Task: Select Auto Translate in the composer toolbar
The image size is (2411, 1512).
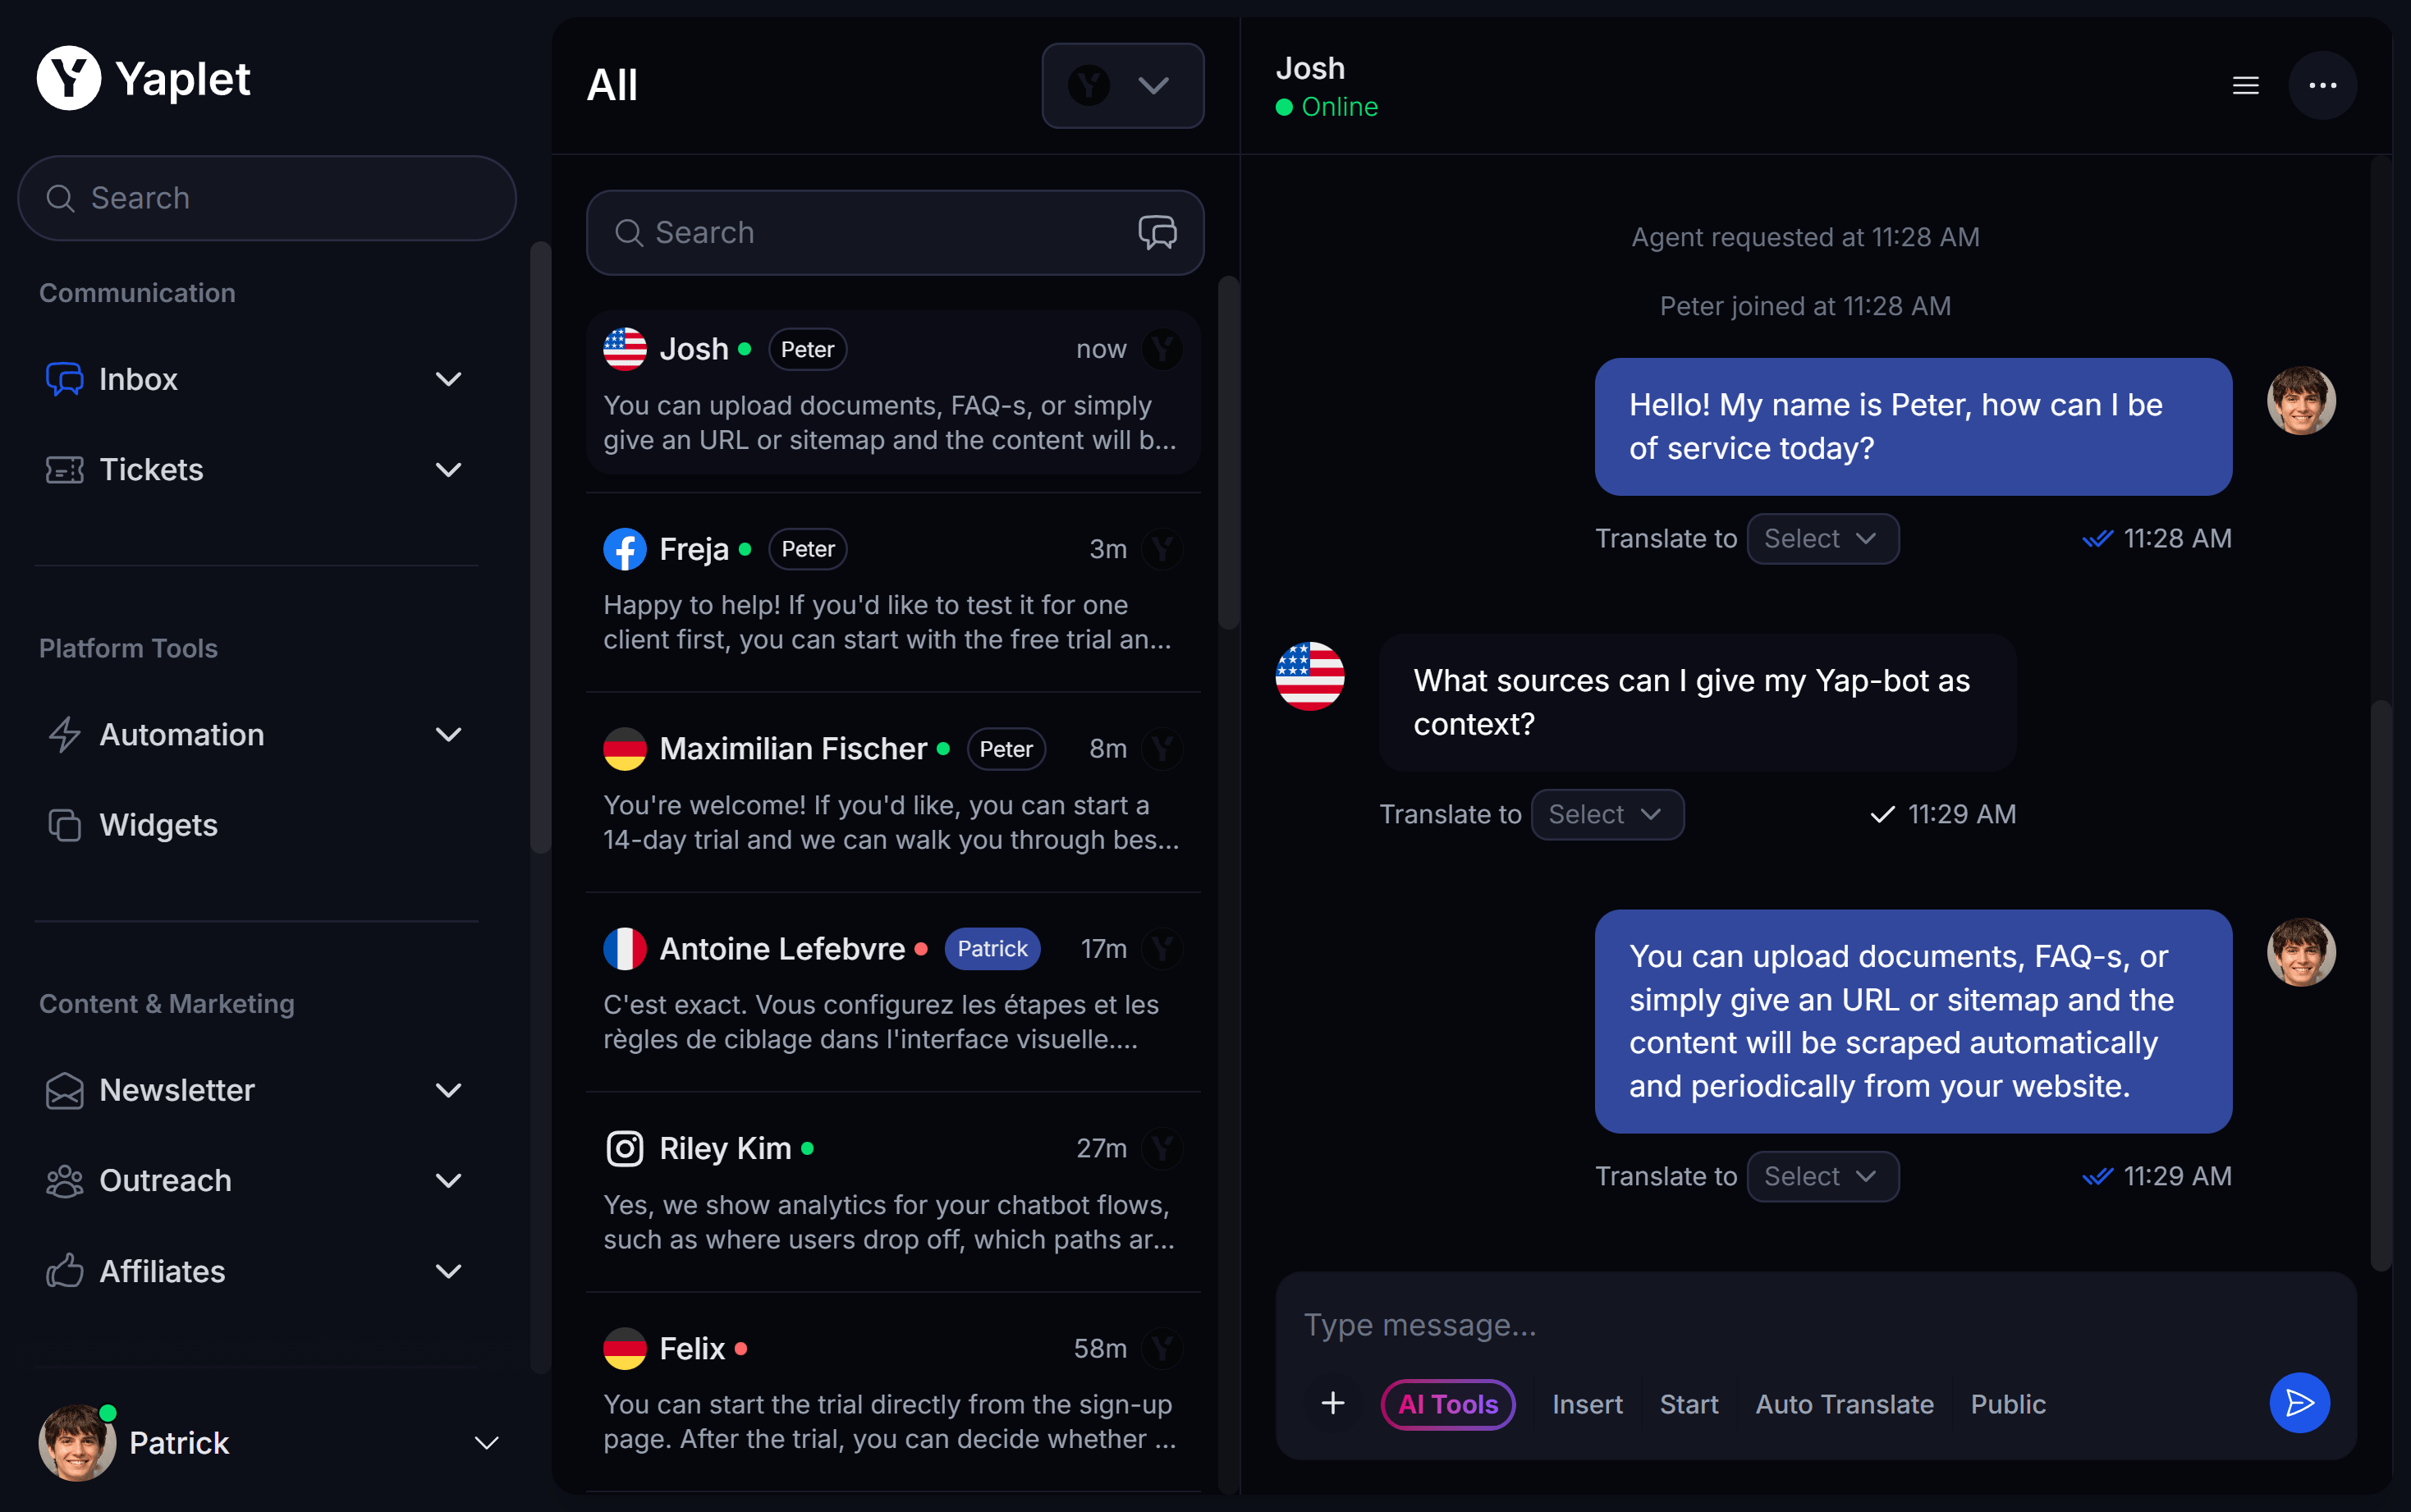Action: tap(1843, 1404)
